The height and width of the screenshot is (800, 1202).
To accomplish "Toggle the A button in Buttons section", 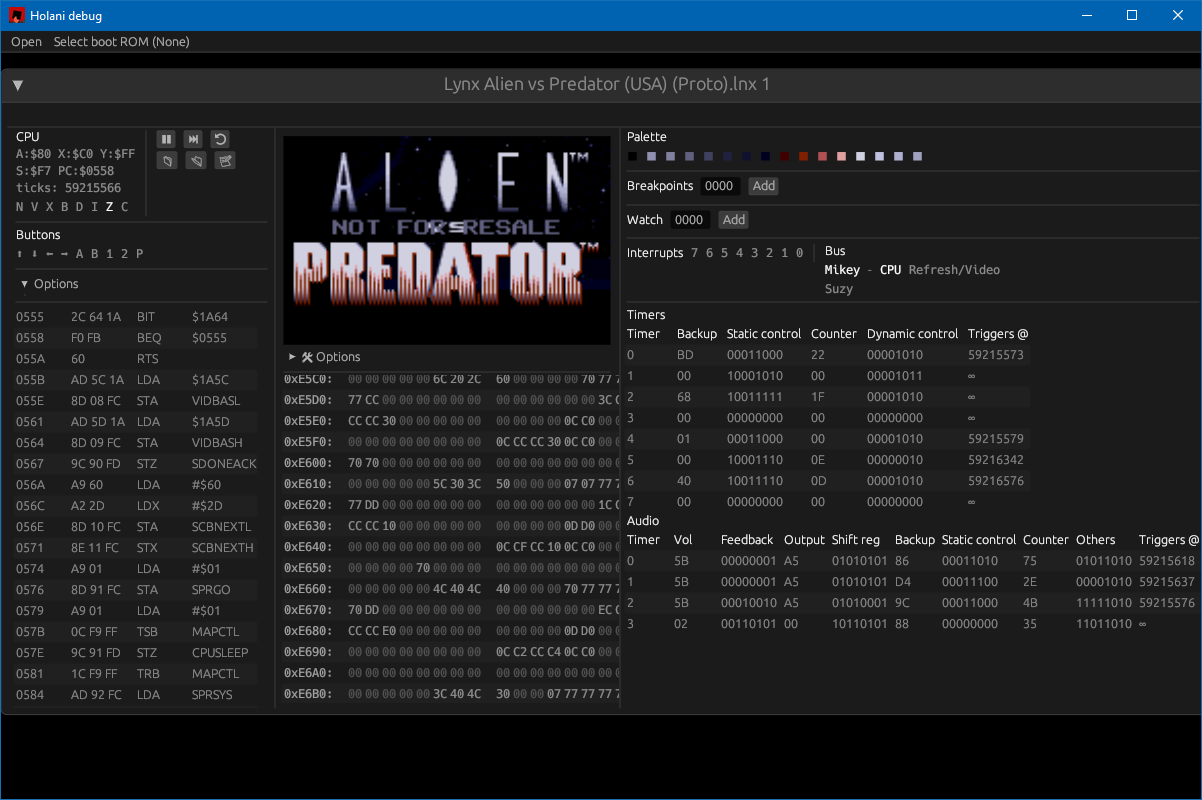I will point(80,254).
